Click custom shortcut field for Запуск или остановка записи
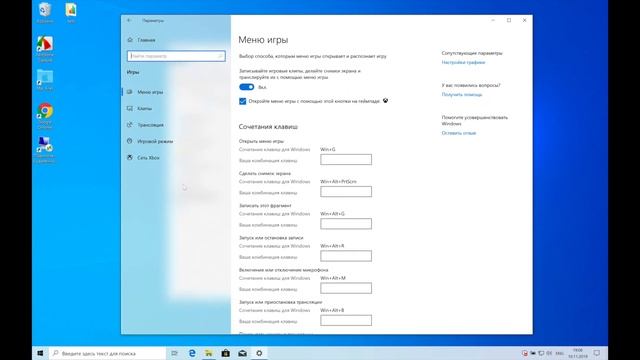Viewport: 640px width, 360px height. 346,256
